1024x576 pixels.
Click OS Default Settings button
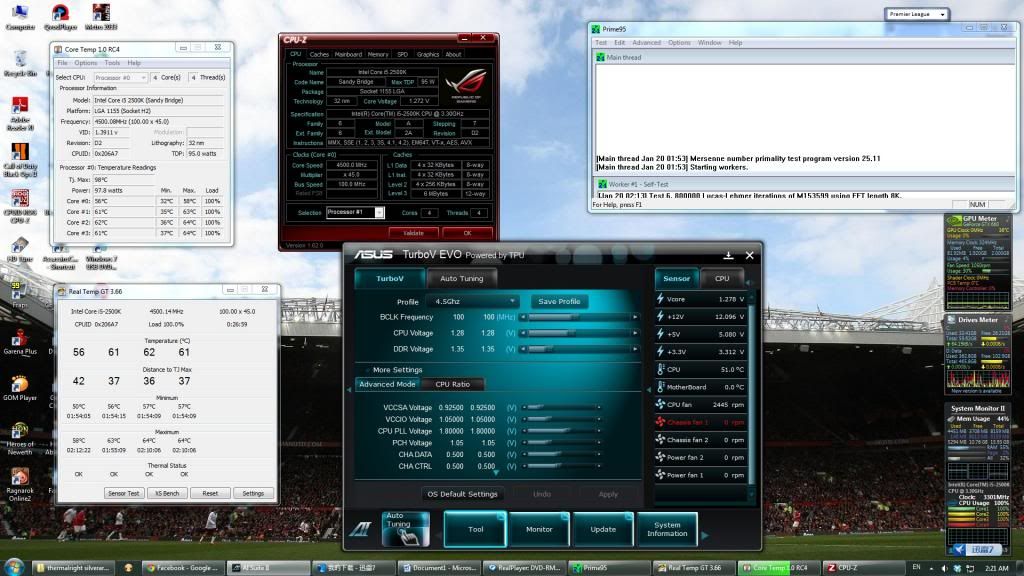coord(462,494)
